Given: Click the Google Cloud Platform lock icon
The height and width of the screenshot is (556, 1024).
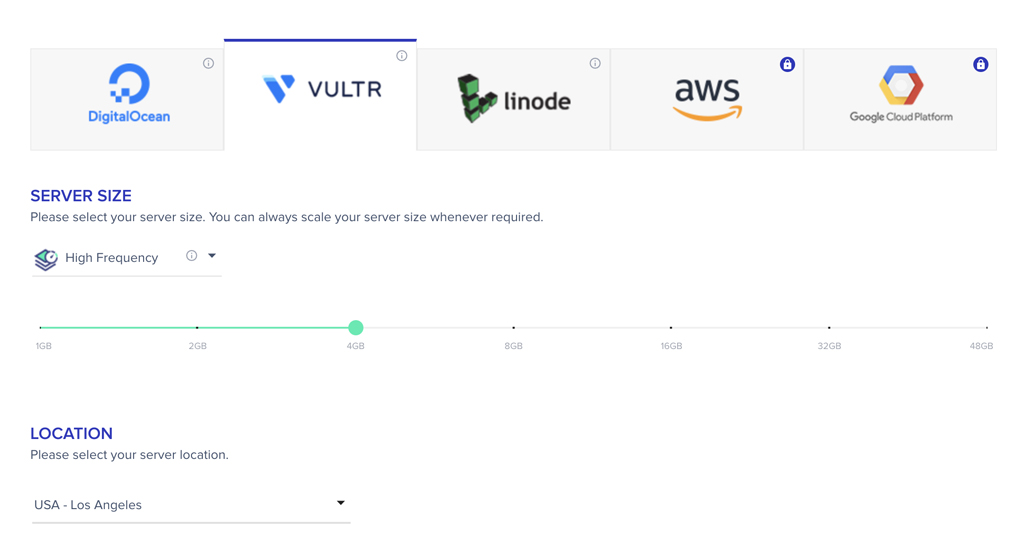Looking at the screenshot, I should pyautogui.click(x=980, y=64).
